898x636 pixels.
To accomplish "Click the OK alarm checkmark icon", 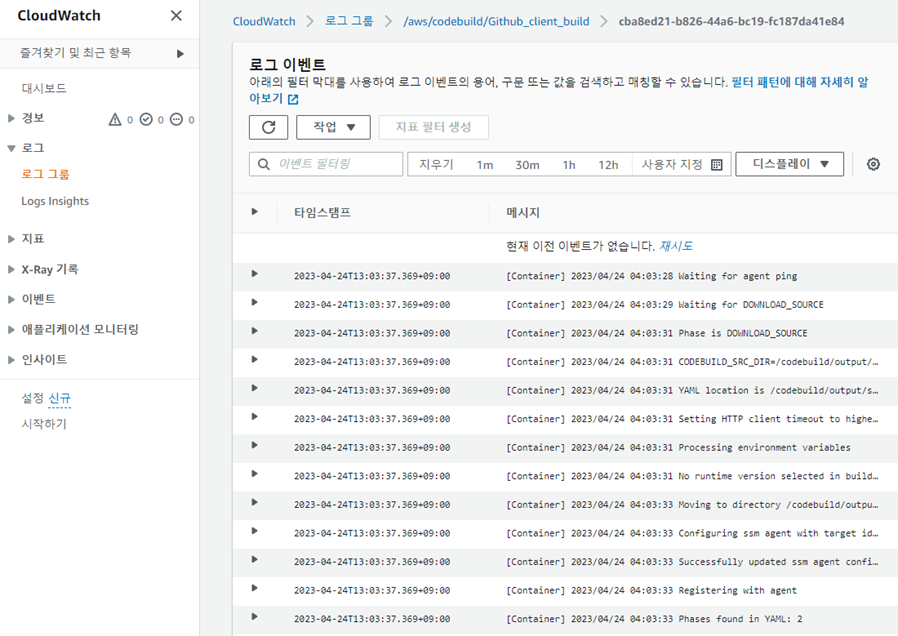I will click(x=146, y=119).
